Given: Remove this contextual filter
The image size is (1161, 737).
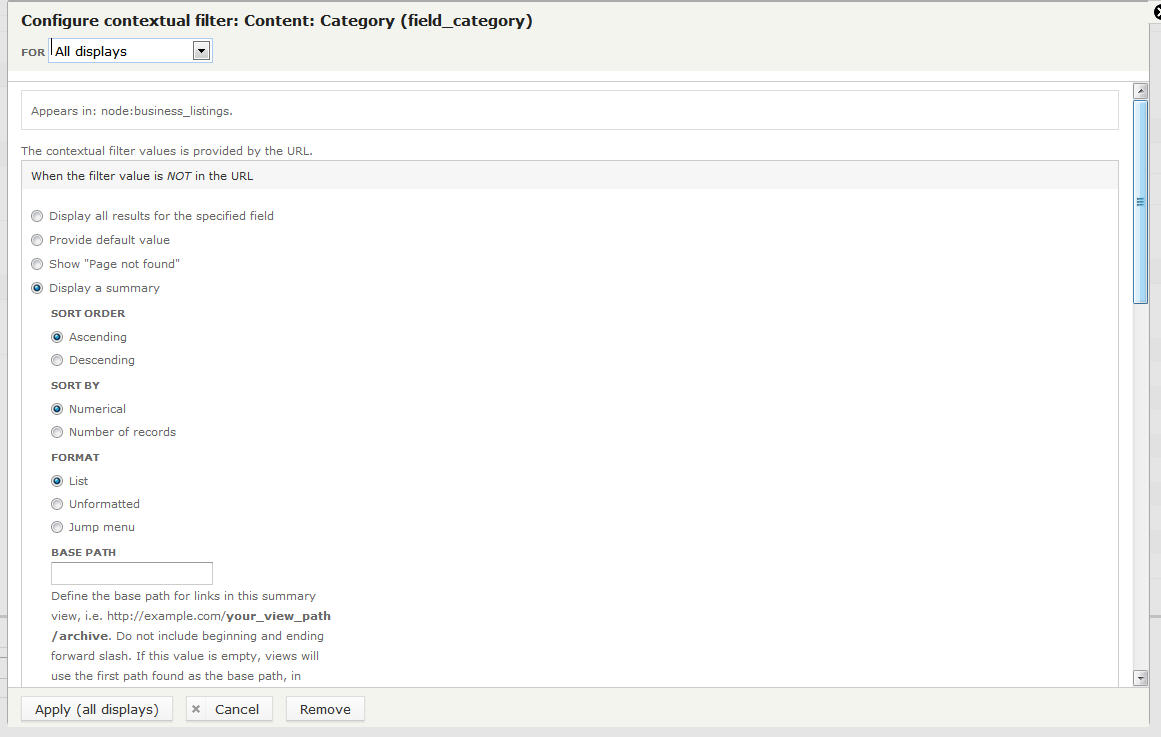Looking at the screenshot, I should (324, 708).
